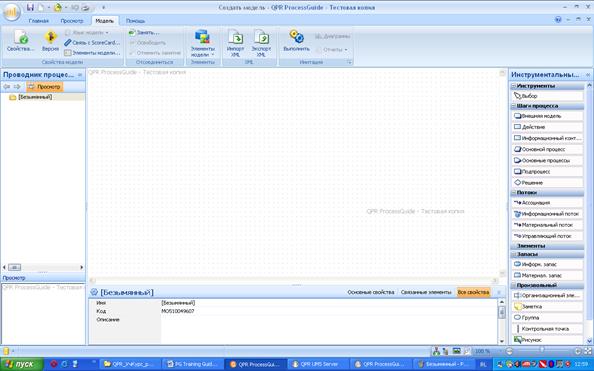This screenshot has width=594, height=371.
Task: Open the Помощь ribbon tab
Action: [x=135, y=21]
